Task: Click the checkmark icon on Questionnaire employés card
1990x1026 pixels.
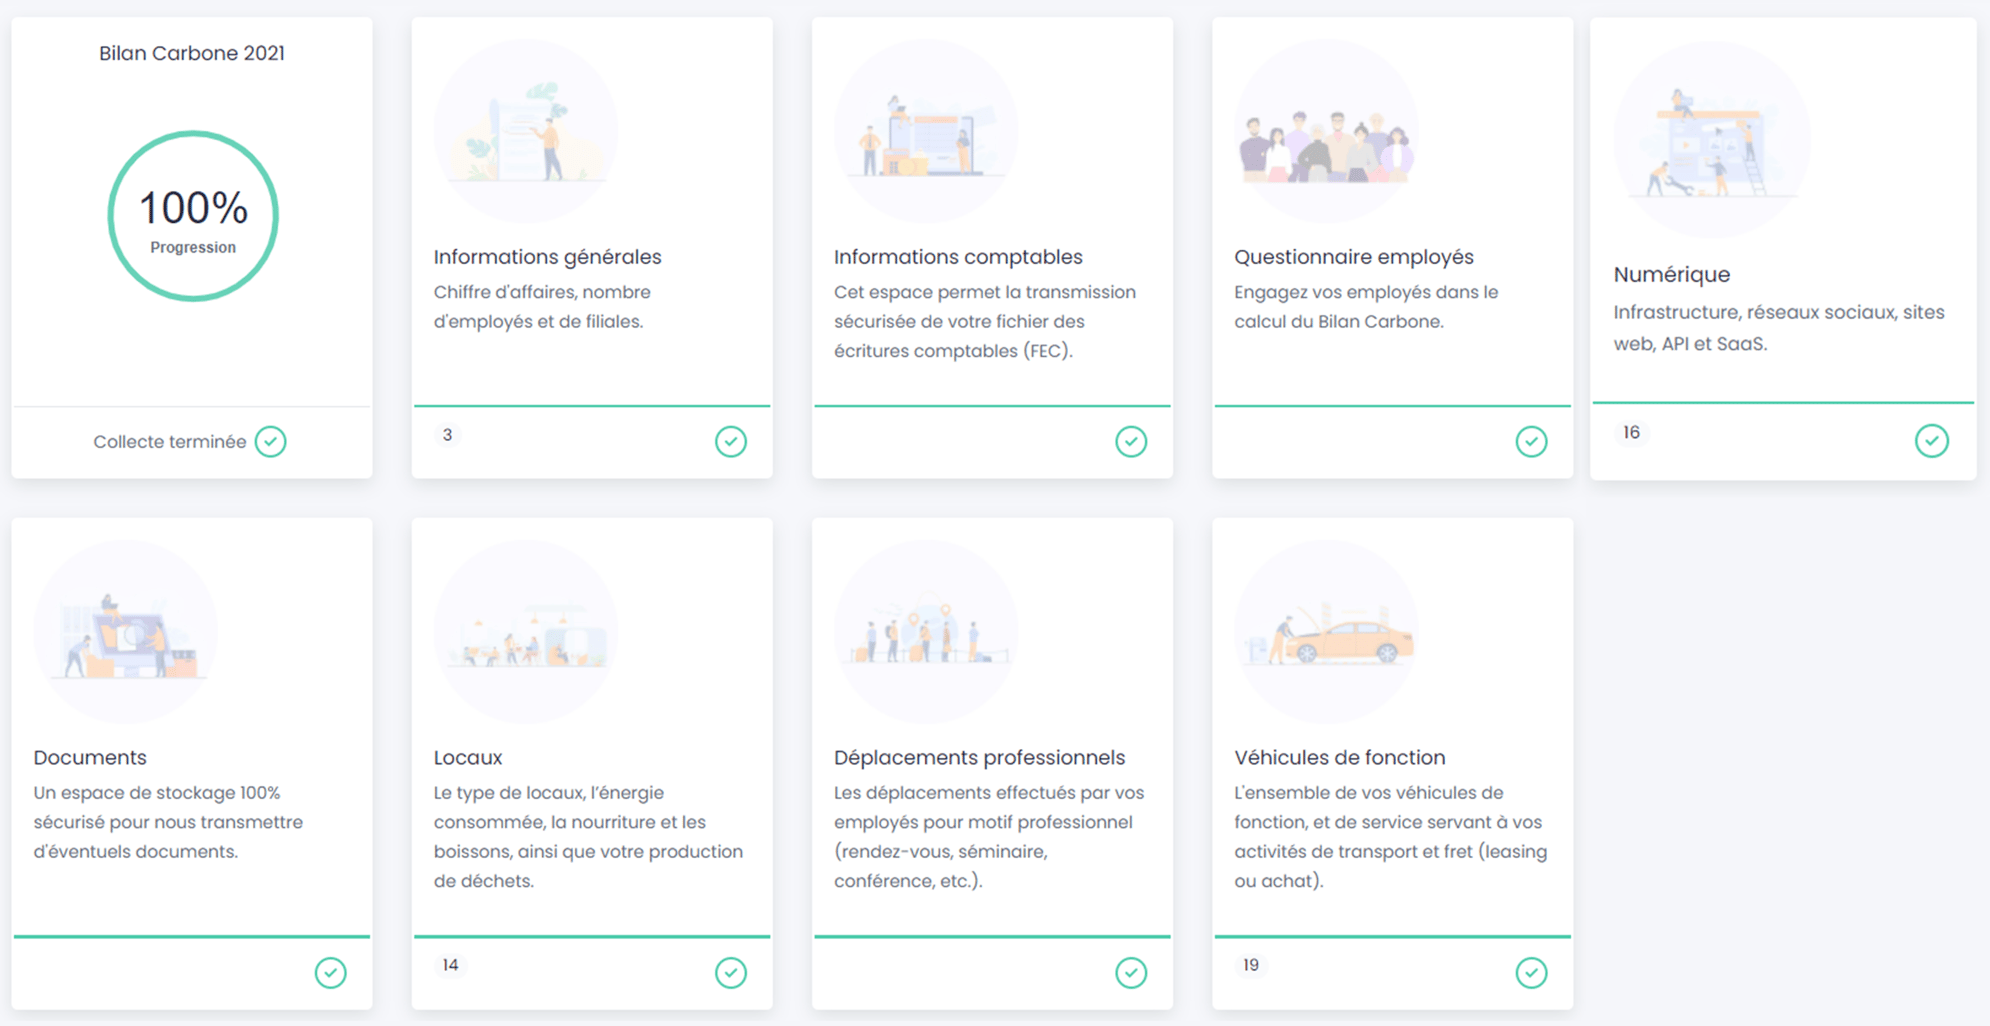Action: tap(1531, 441)
